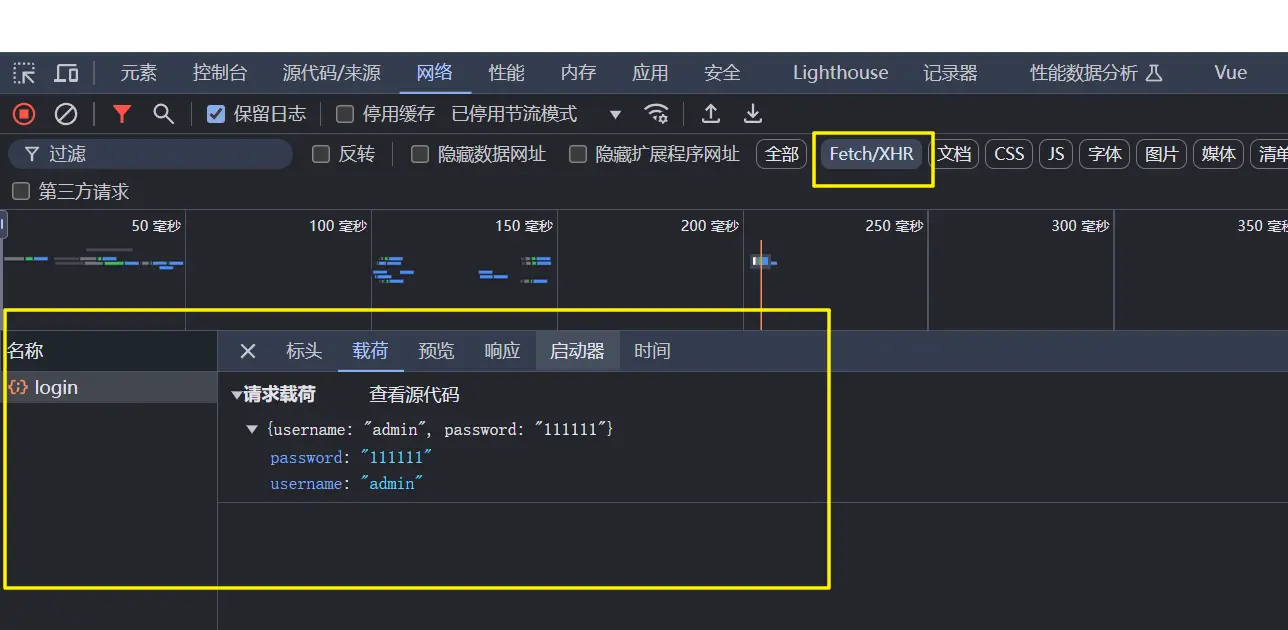Click the orange timeline marker line
Viewport: 1288px width, 630px height.
(x=761, y=285)
